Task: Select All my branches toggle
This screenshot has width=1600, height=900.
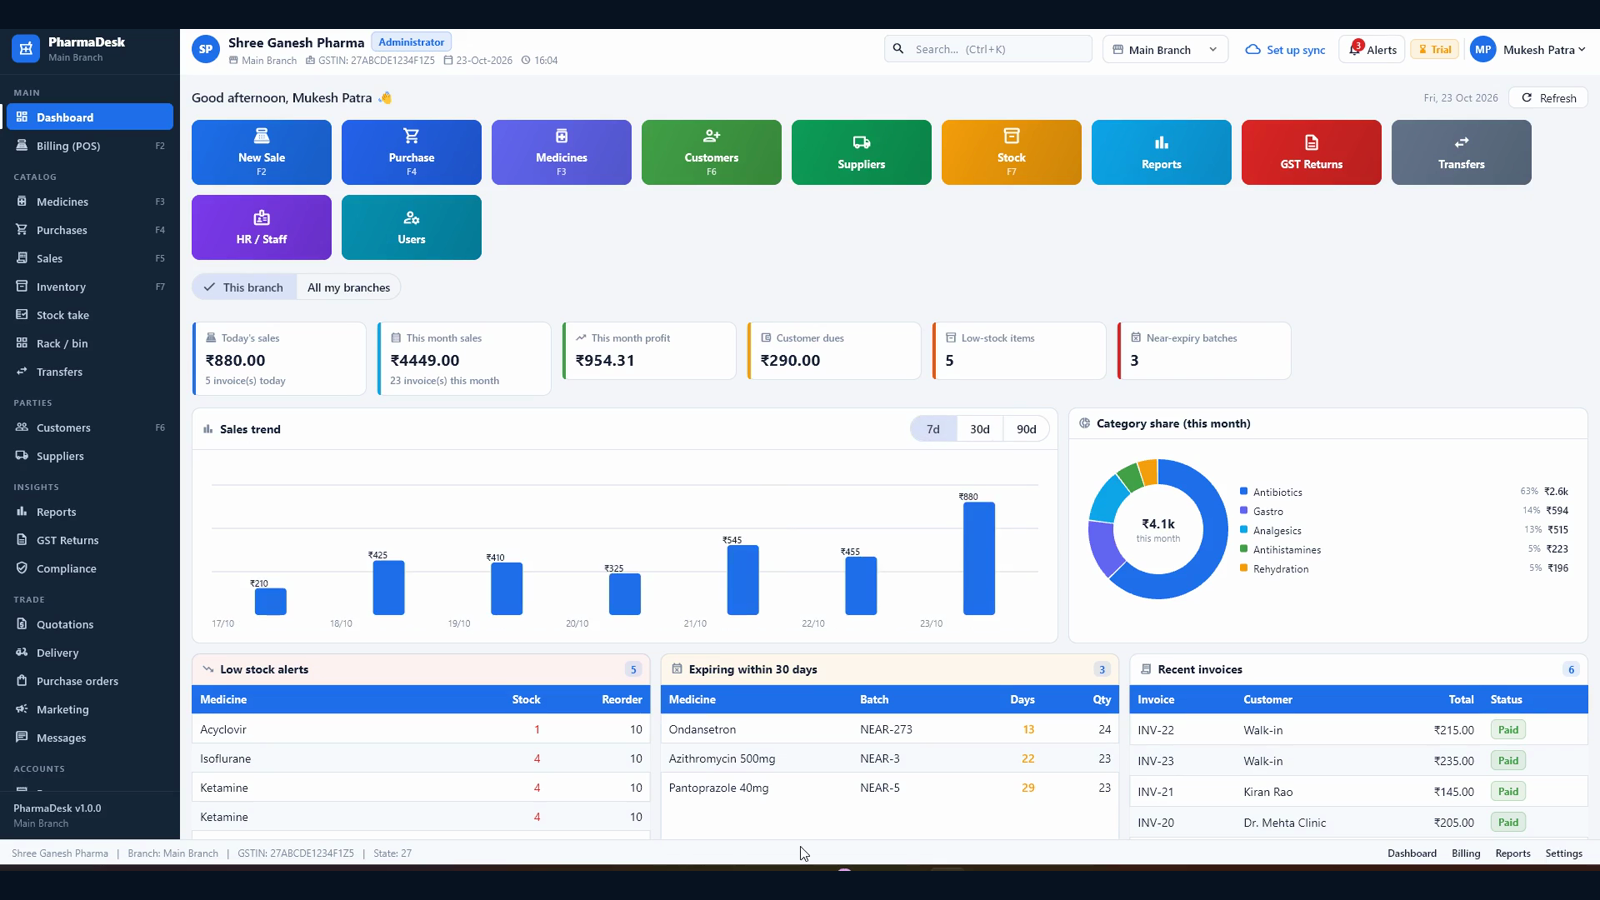Action: point(348,287)
